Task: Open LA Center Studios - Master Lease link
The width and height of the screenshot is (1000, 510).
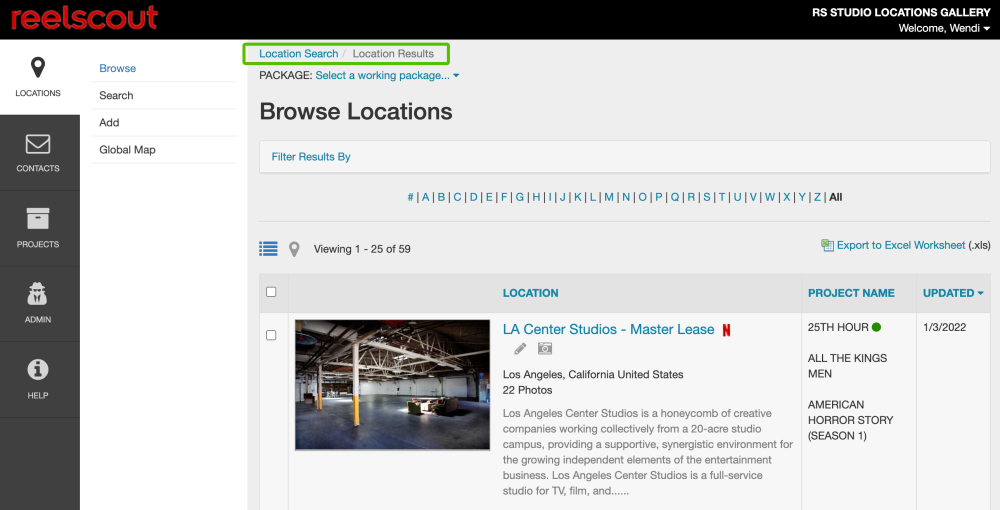Action: [x=608, y=330]
